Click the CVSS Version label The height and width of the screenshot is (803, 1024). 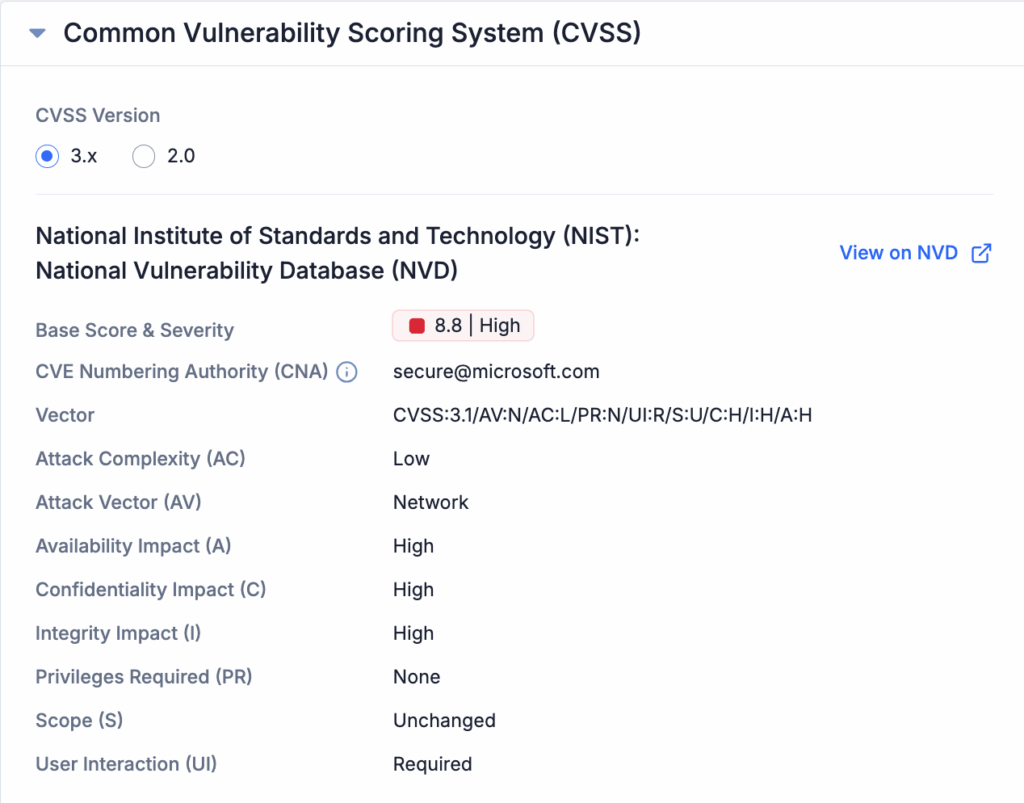coord(98,115)
